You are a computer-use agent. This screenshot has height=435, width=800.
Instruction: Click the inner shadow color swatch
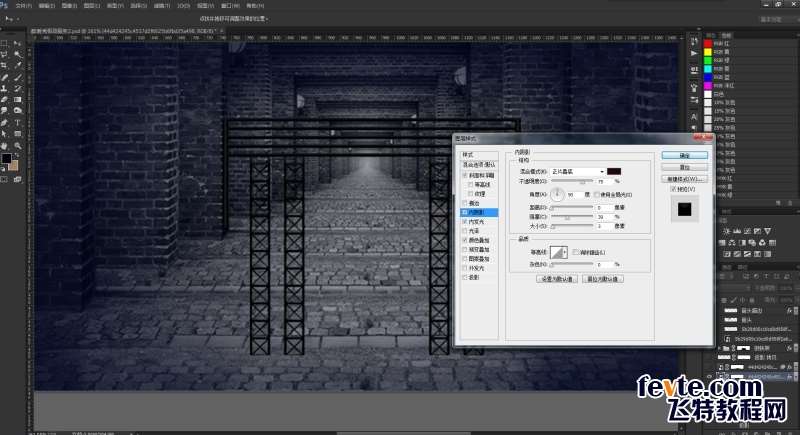coord(615,171)
